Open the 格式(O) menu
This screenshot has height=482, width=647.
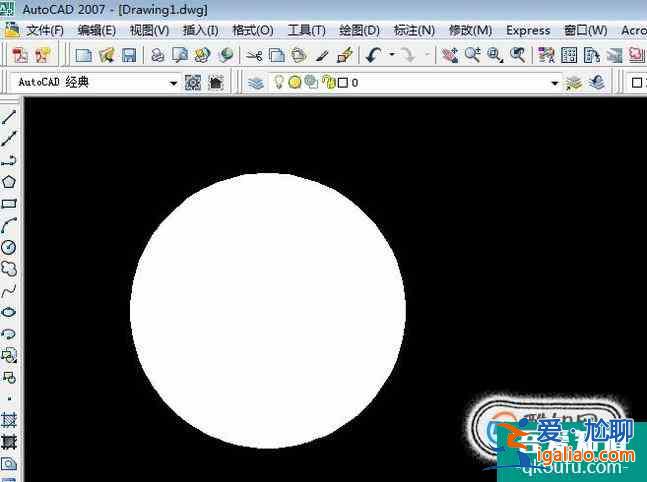(x=253, y=31)
